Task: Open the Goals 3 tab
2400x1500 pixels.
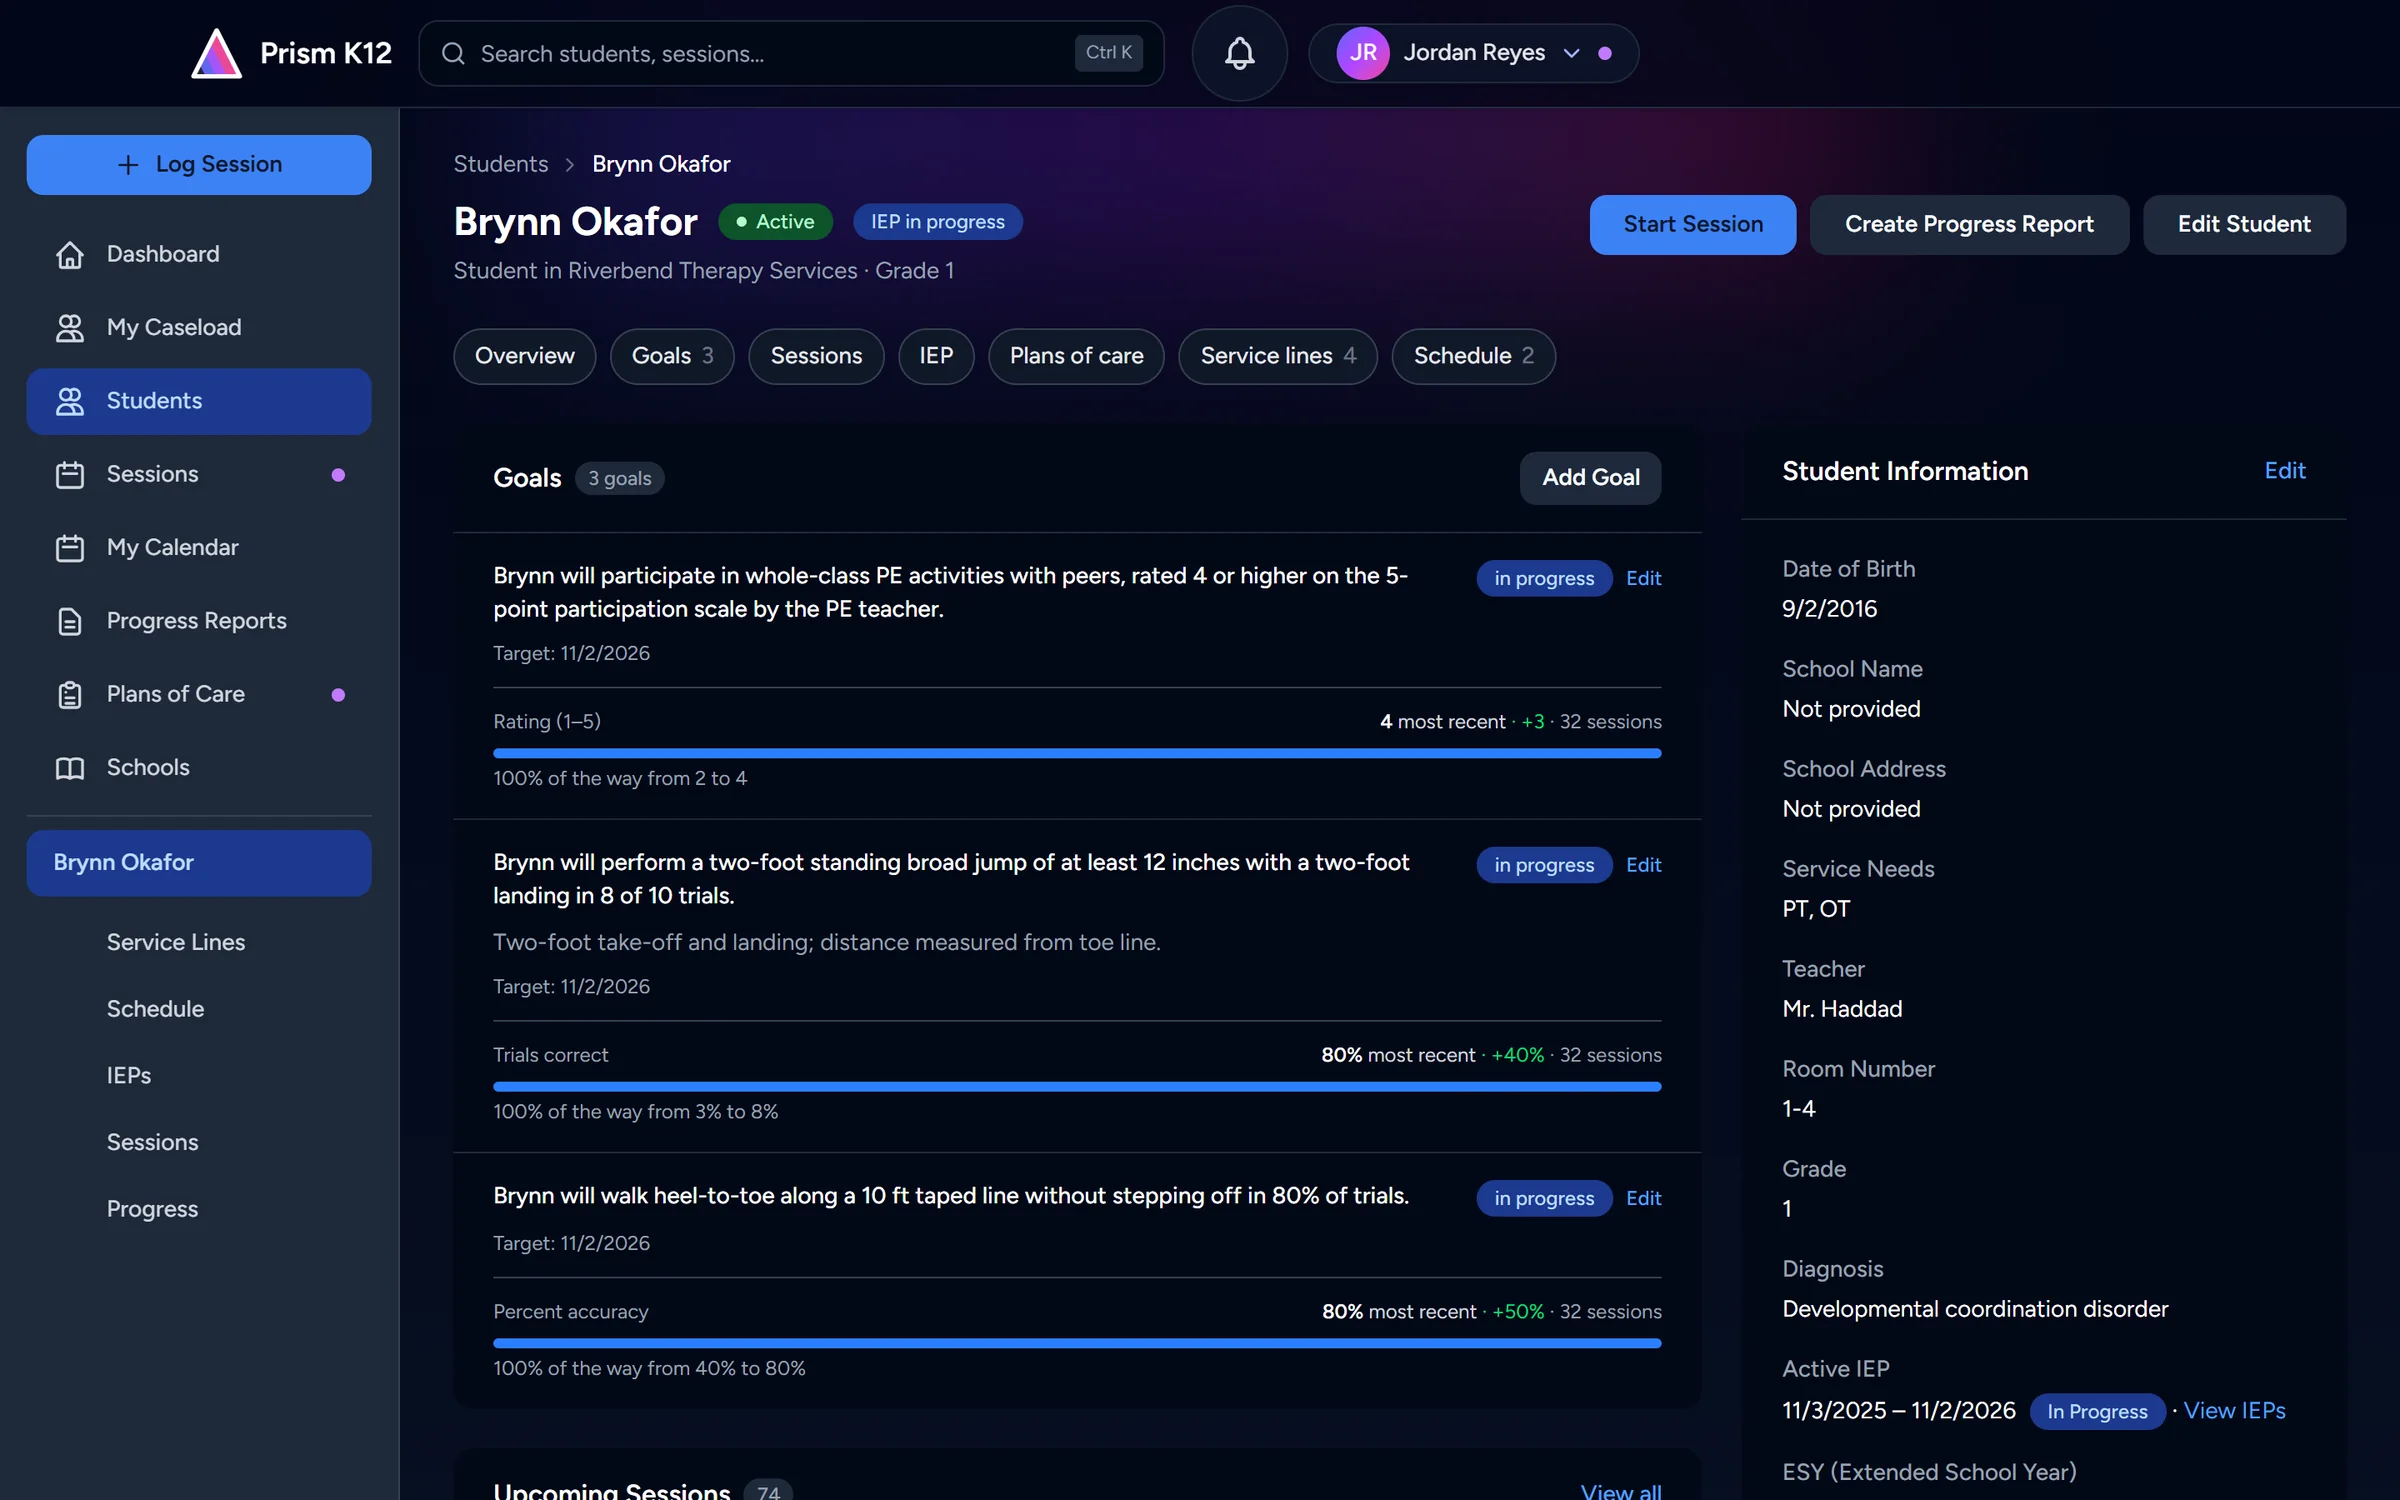Action: (x=673, y=356)
